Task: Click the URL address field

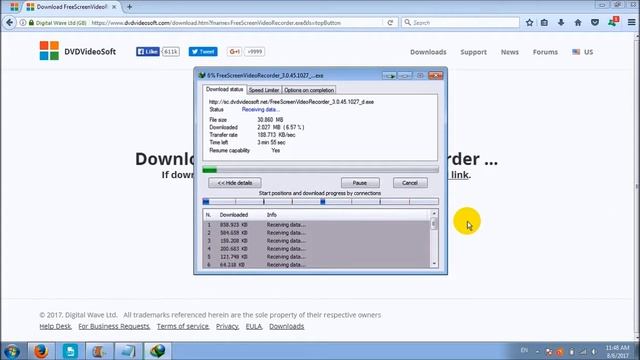Action: point(216,23)
